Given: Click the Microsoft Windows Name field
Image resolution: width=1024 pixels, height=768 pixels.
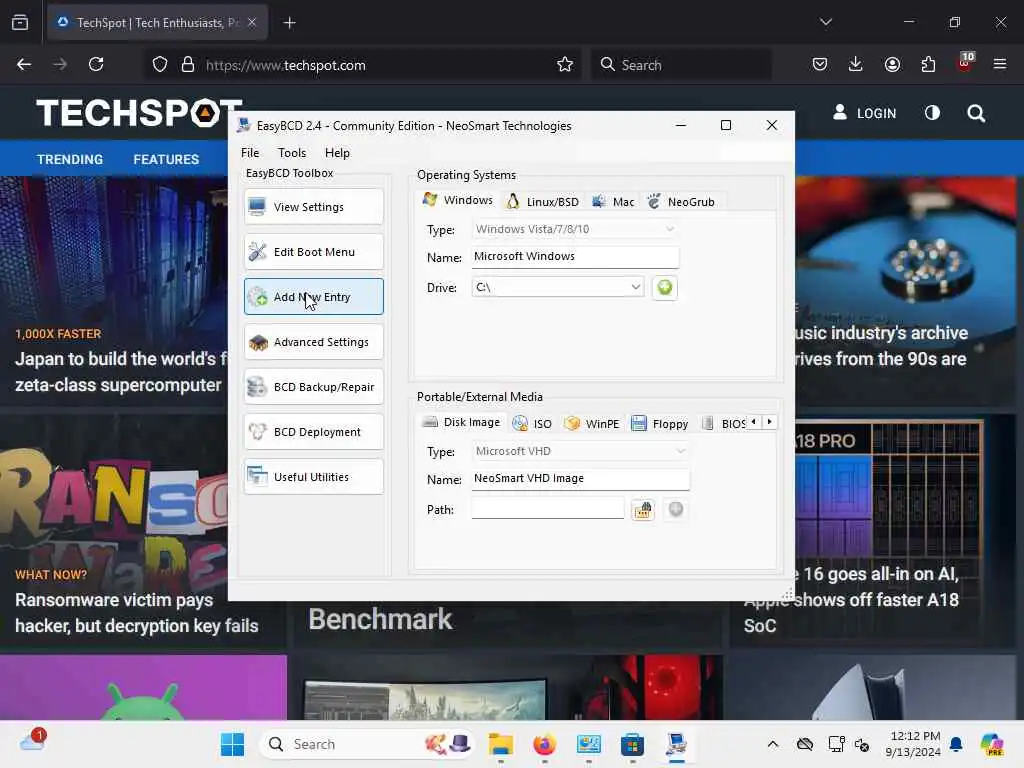Looking at the screenshot, I should tap(575, 257).
